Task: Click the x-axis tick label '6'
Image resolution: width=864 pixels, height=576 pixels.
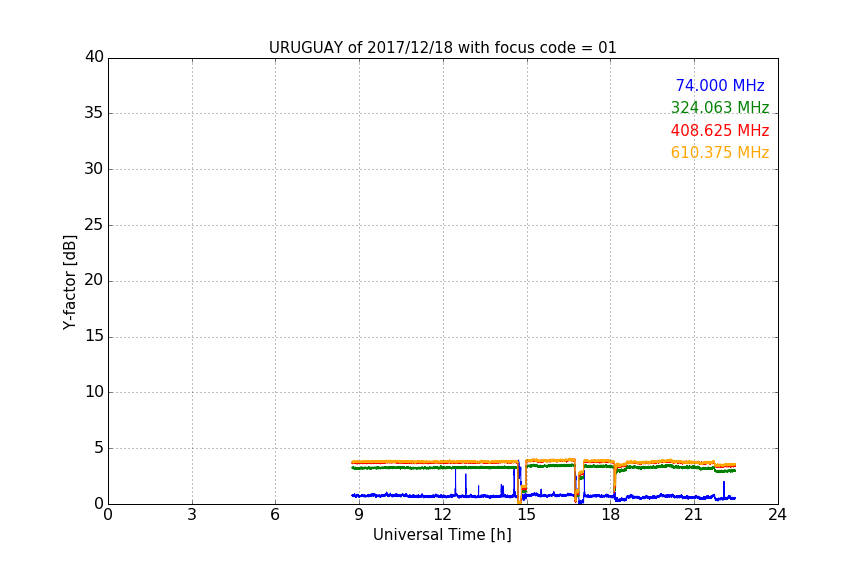Action: point(276,515)
